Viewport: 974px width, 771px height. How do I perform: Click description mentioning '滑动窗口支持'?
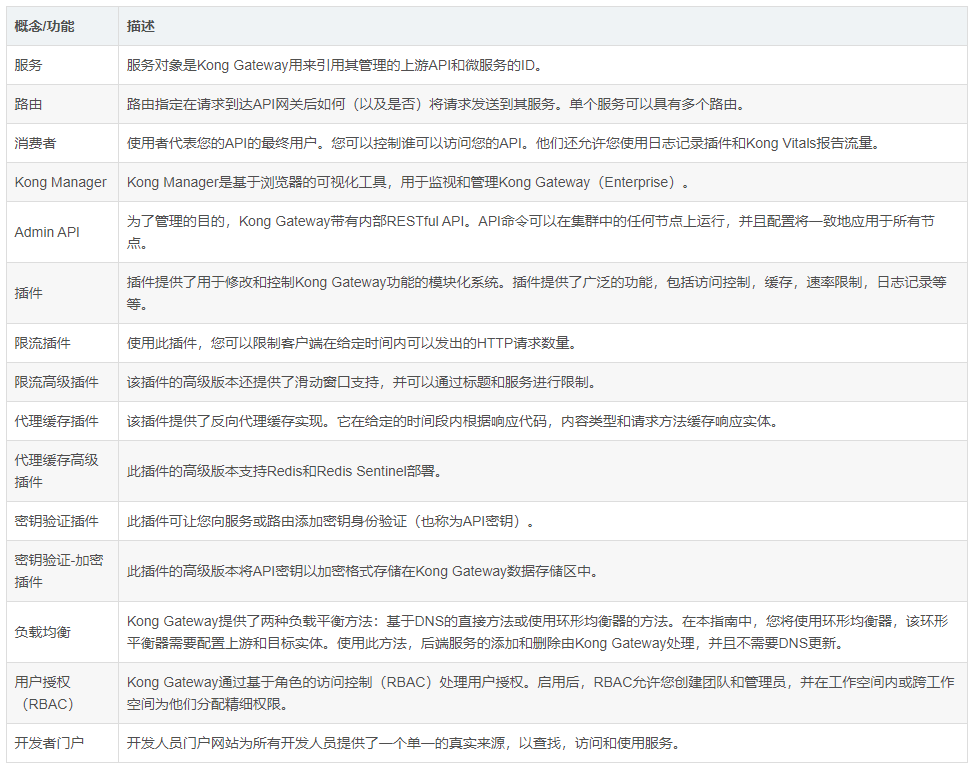tap(542, 382)
